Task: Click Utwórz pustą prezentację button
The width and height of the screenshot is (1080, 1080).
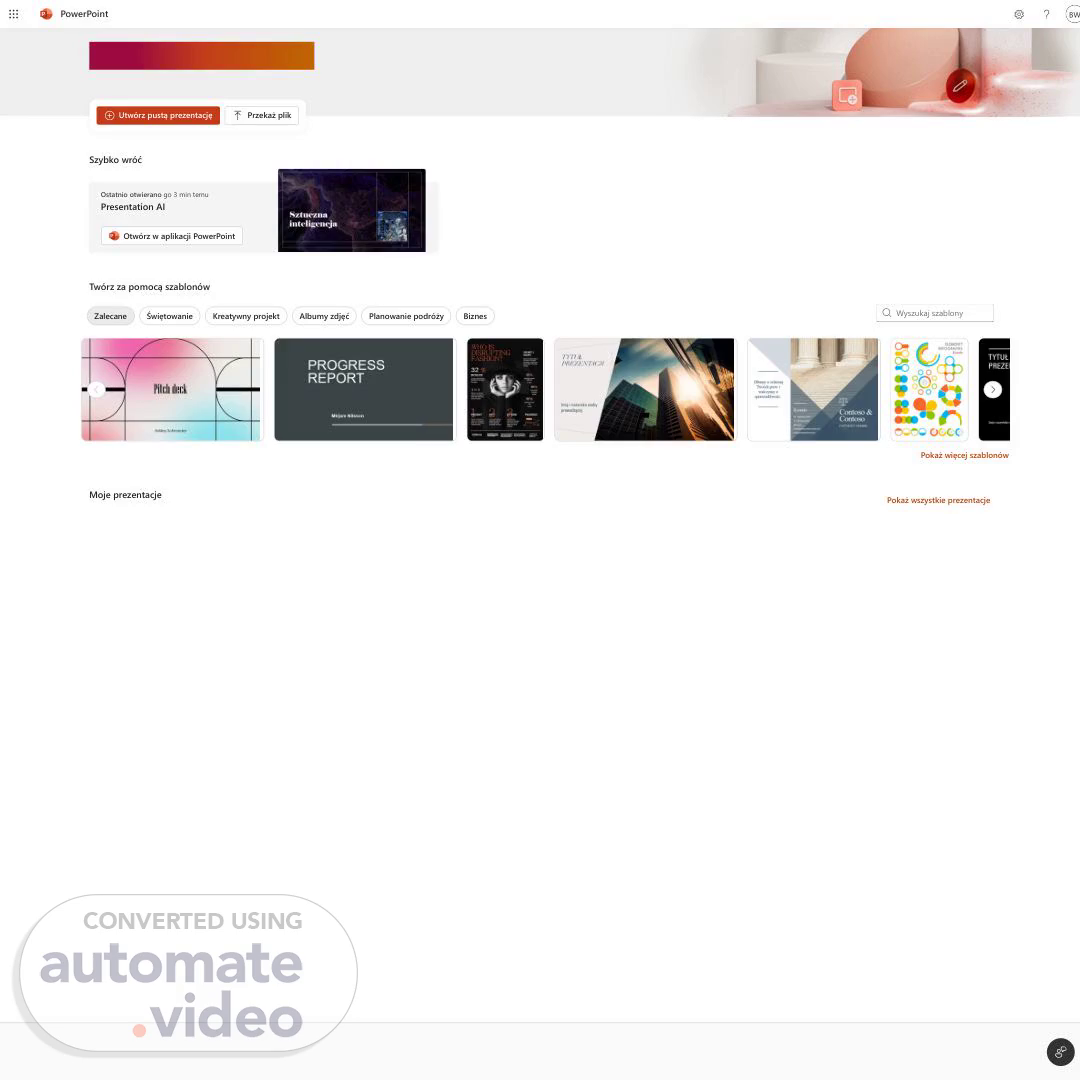Action: [158, 115]
